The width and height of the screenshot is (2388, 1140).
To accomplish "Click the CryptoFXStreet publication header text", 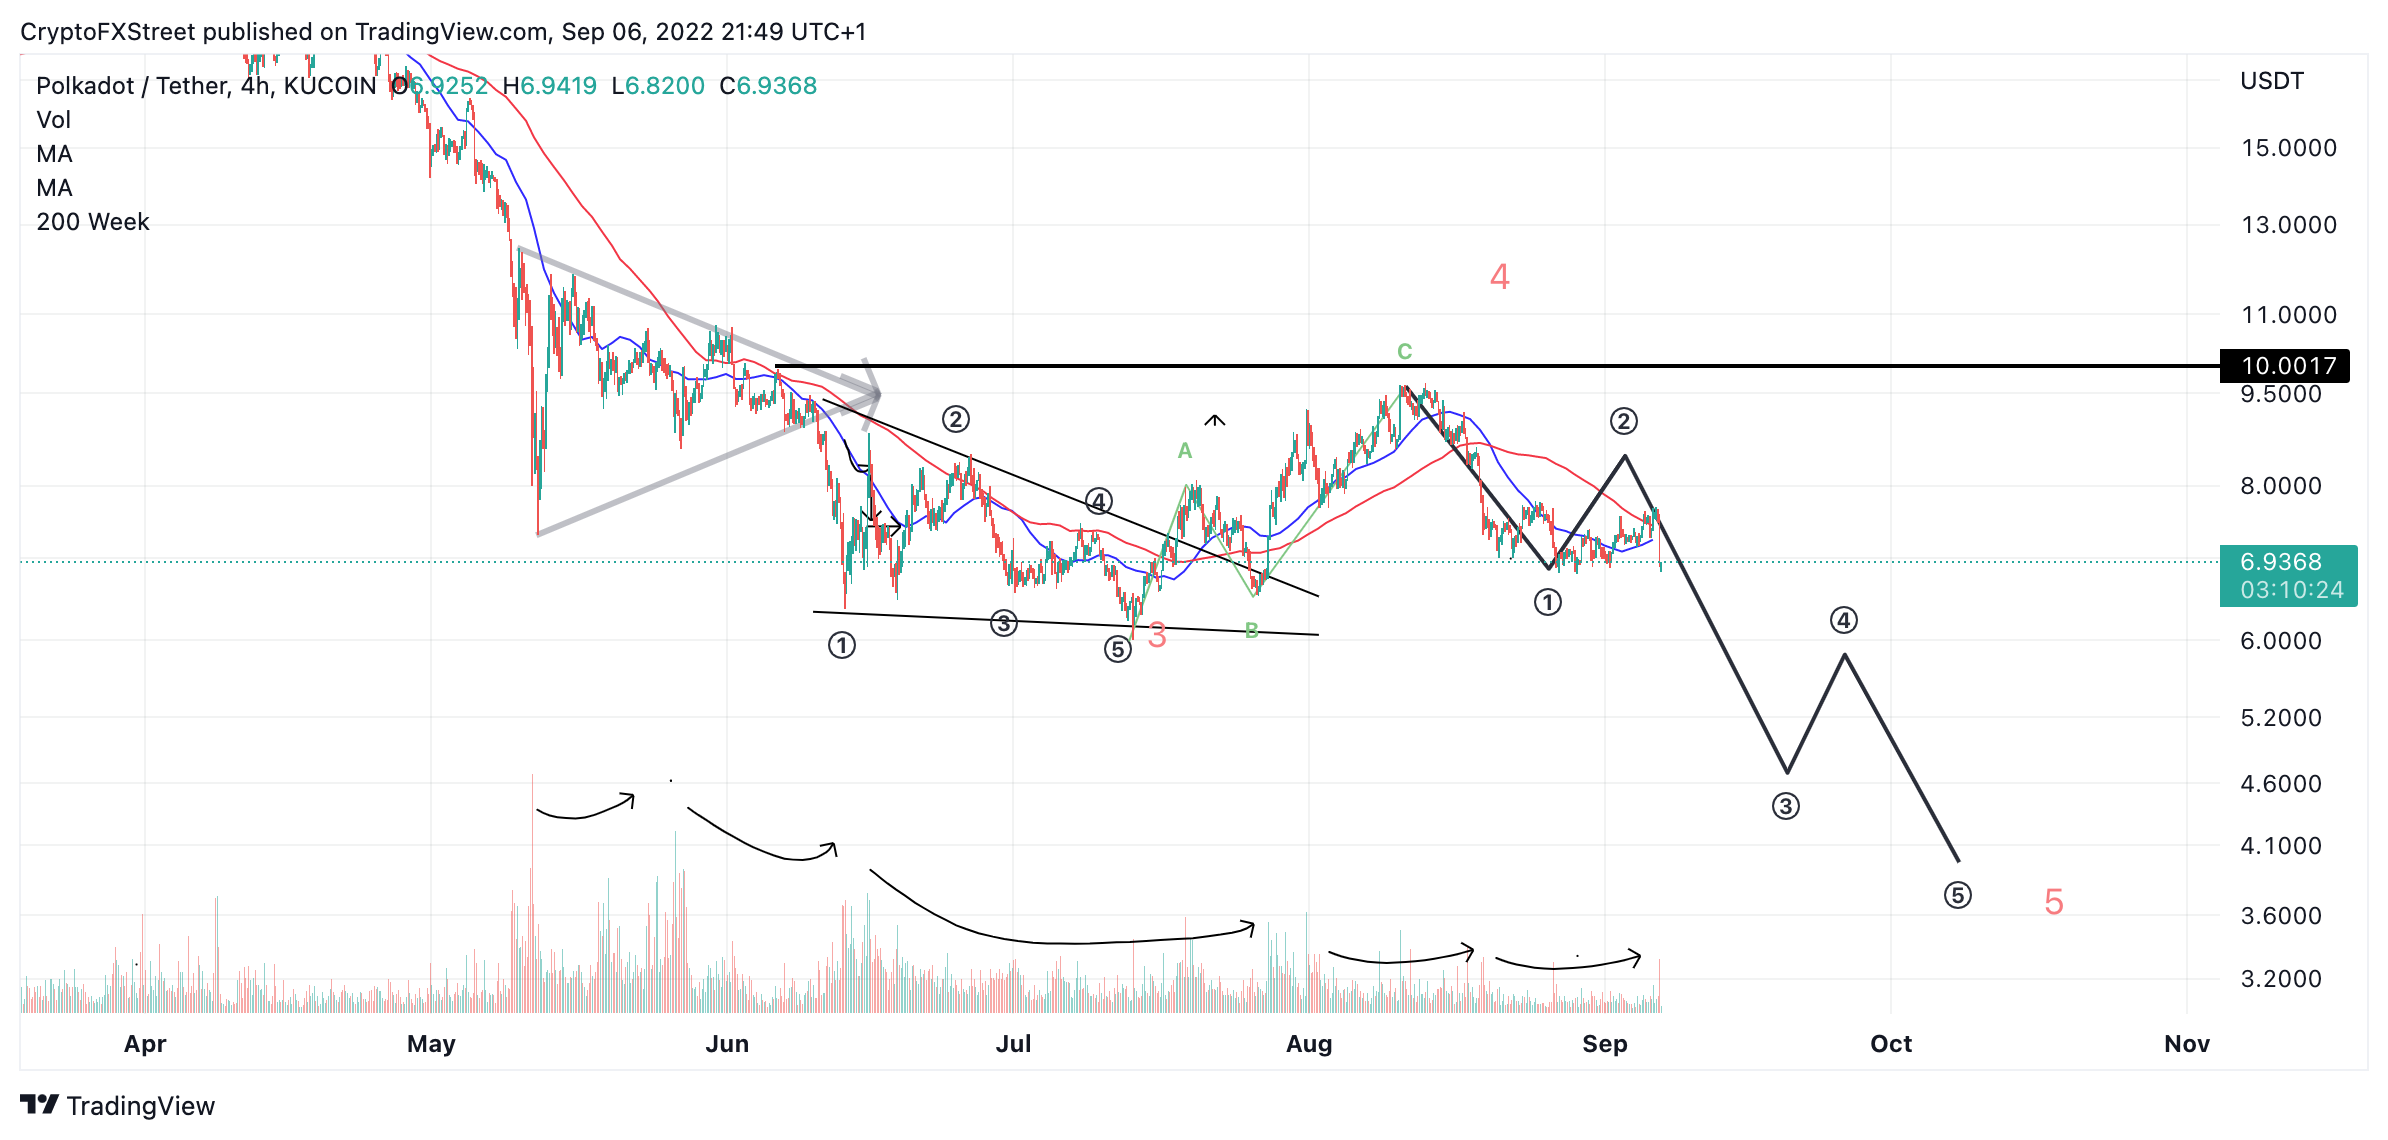I will pos(443,32).
